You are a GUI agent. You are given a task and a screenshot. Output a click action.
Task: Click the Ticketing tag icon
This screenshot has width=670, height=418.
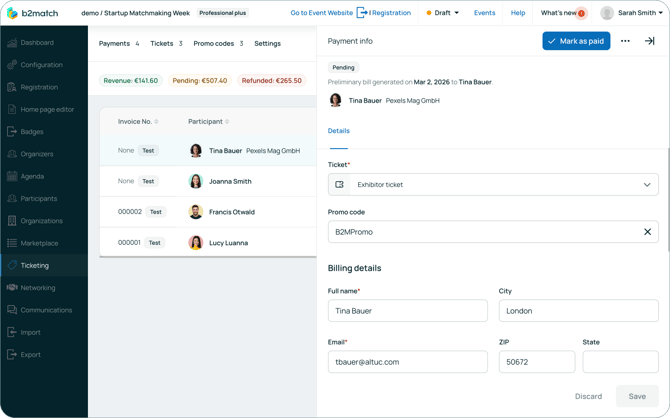point(12,265)
